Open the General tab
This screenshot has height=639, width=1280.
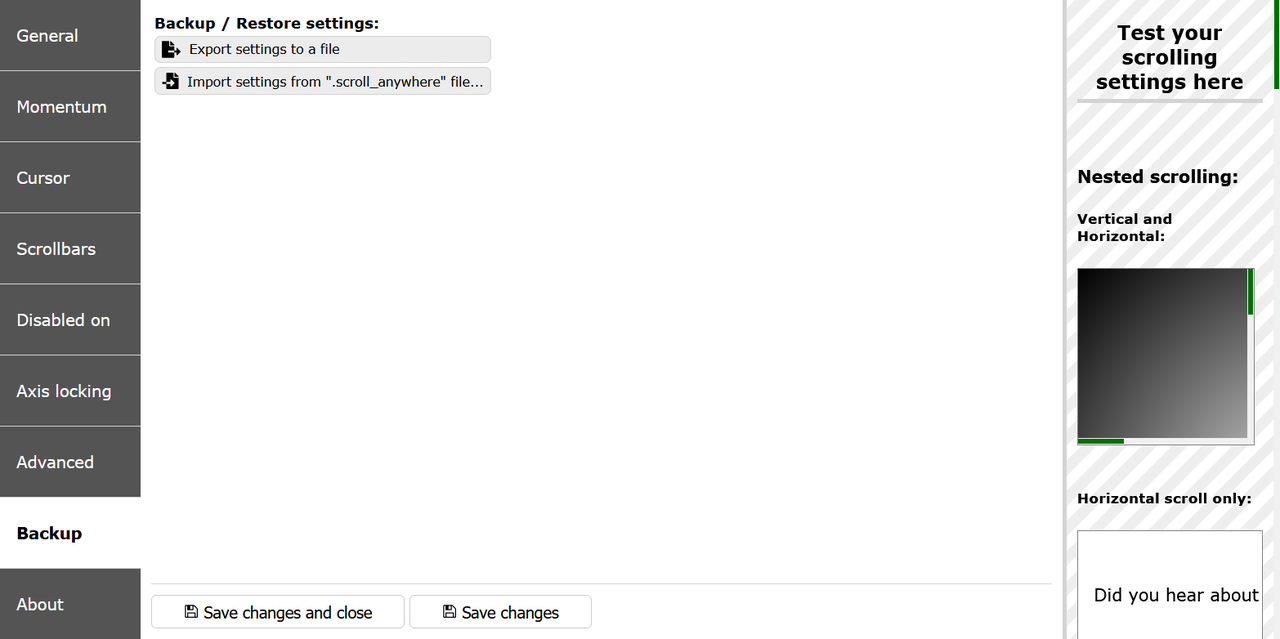click(x=70, y=35)
